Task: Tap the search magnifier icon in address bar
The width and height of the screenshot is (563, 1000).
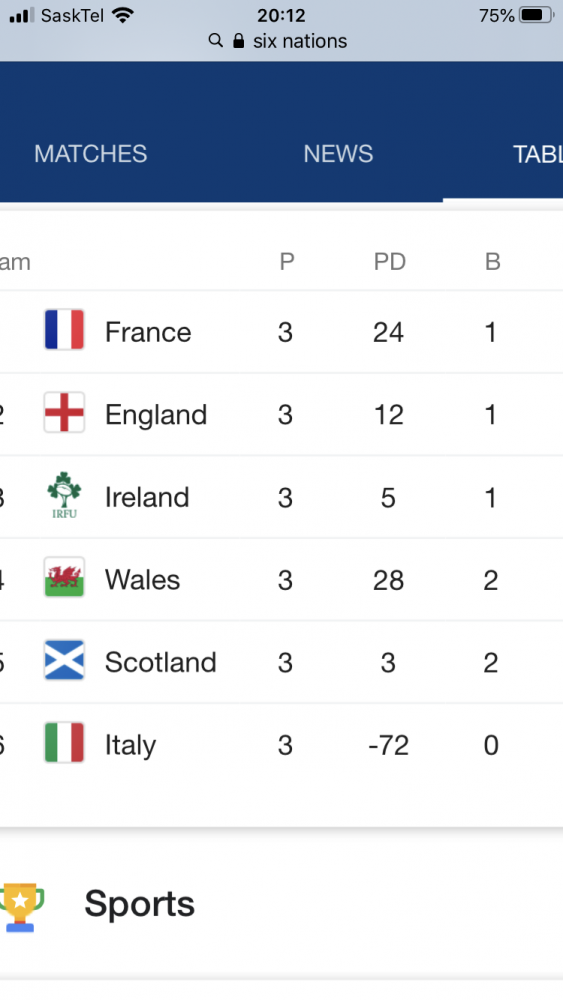Action: point(216,41)
